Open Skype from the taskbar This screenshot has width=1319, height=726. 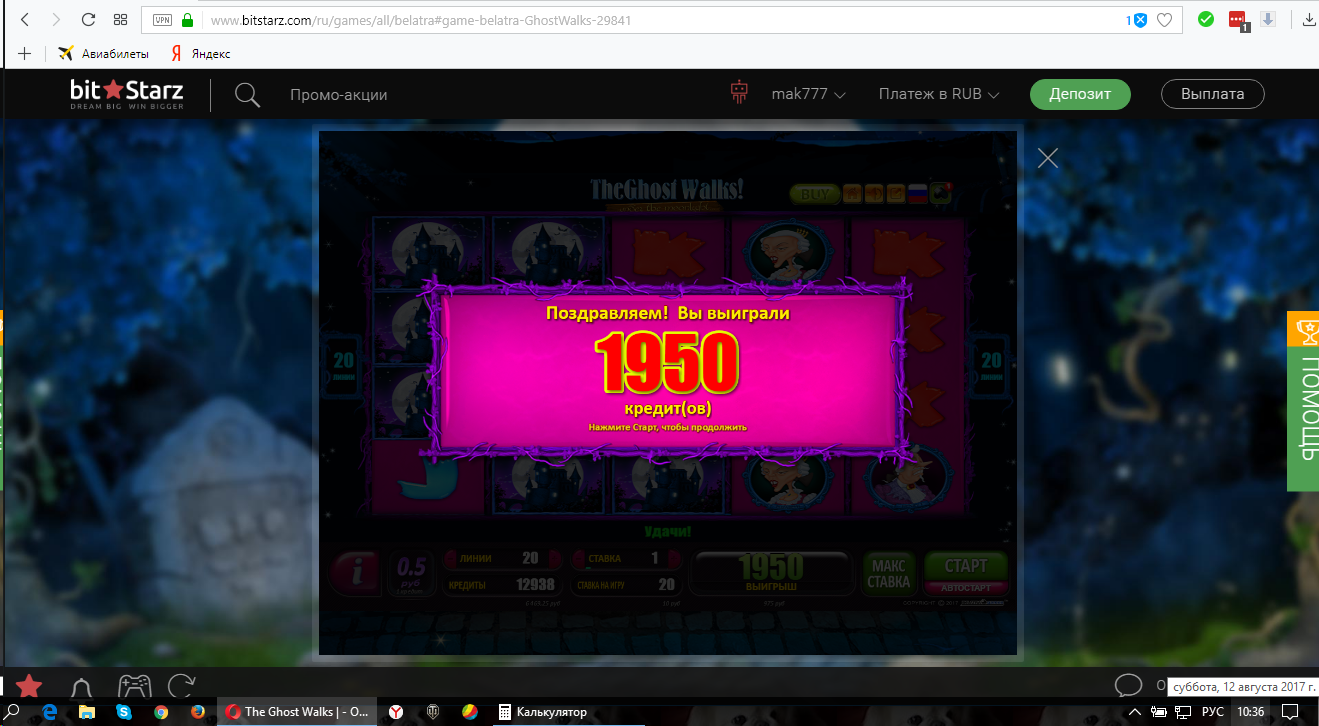124,712
